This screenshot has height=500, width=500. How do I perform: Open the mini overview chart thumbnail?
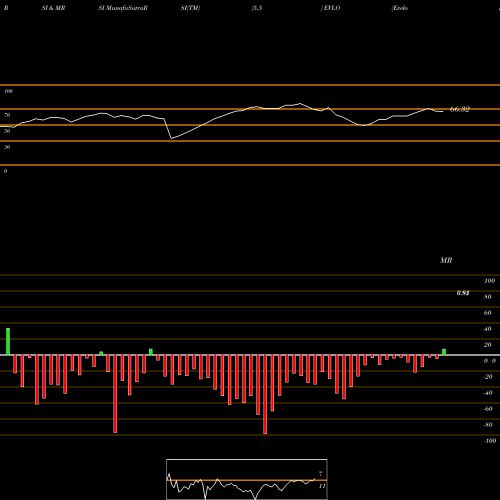pos(247,479)
